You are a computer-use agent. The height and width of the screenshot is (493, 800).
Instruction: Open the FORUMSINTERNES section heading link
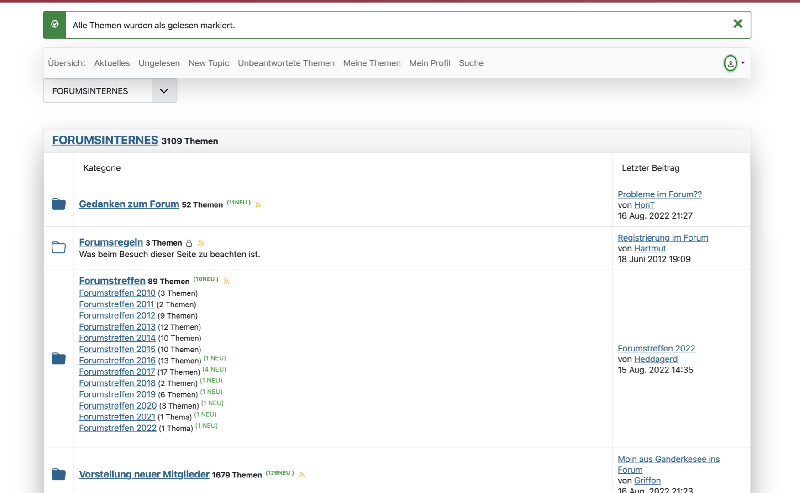point(105,141)
